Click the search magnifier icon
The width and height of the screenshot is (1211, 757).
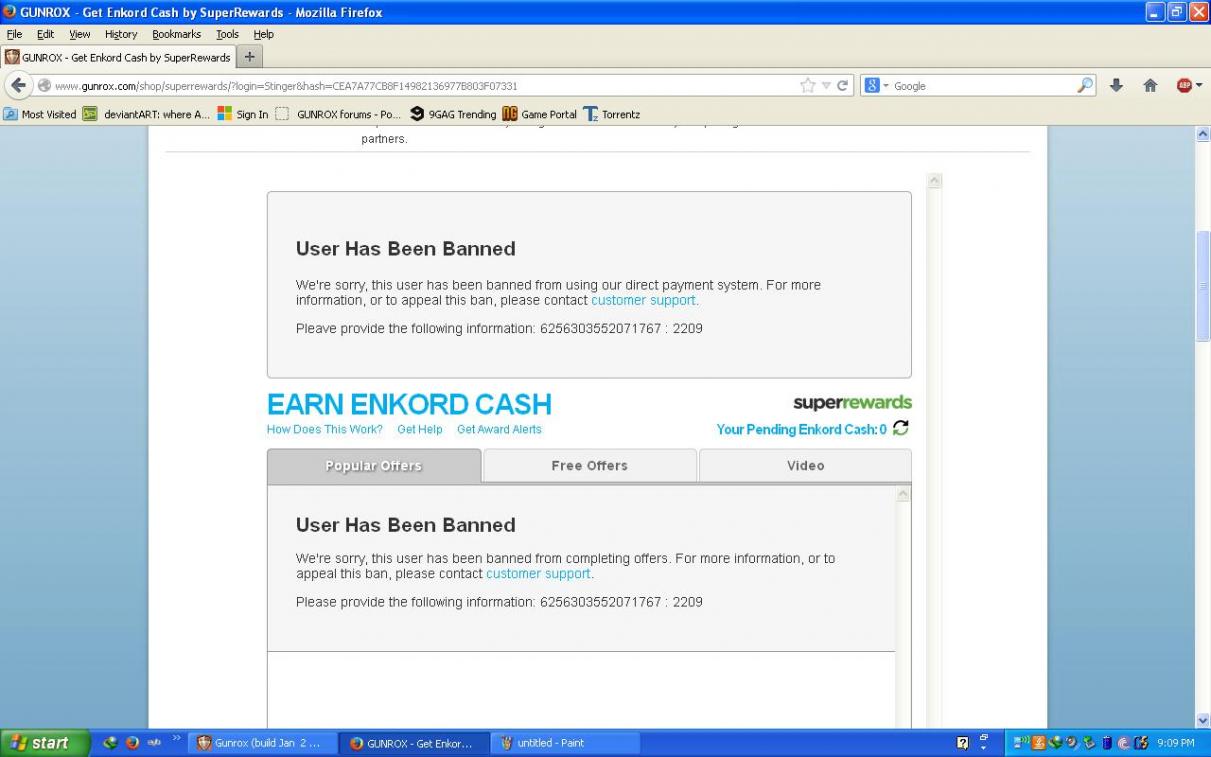coord(1085,86)
